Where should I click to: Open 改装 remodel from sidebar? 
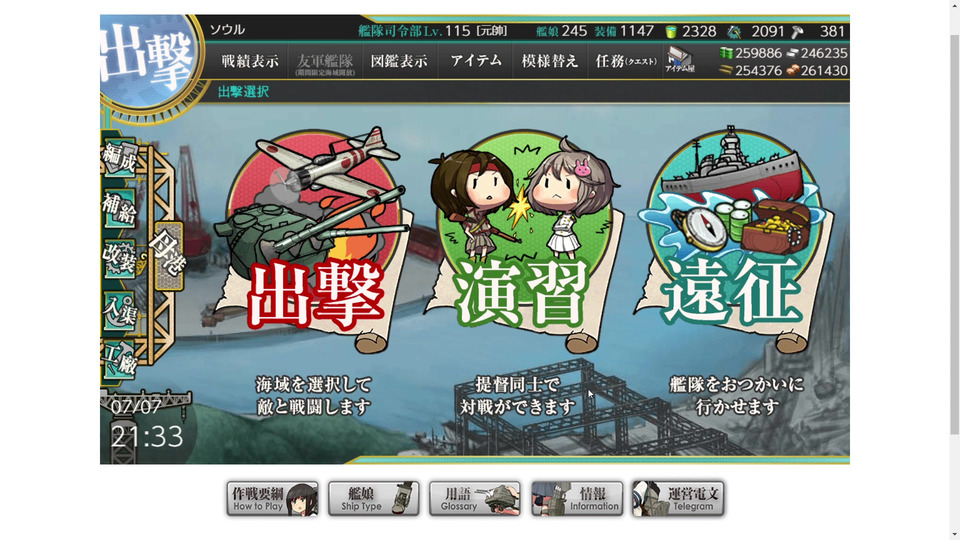(119, 258)
